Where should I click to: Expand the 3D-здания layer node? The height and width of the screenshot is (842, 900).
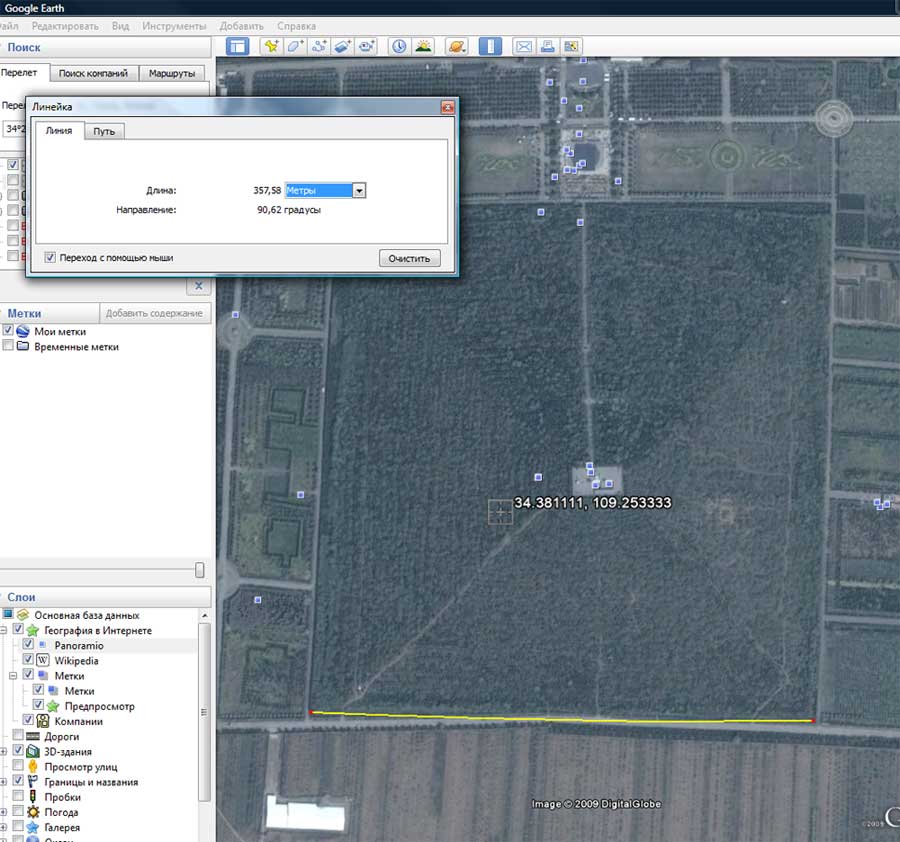[5, 752]
